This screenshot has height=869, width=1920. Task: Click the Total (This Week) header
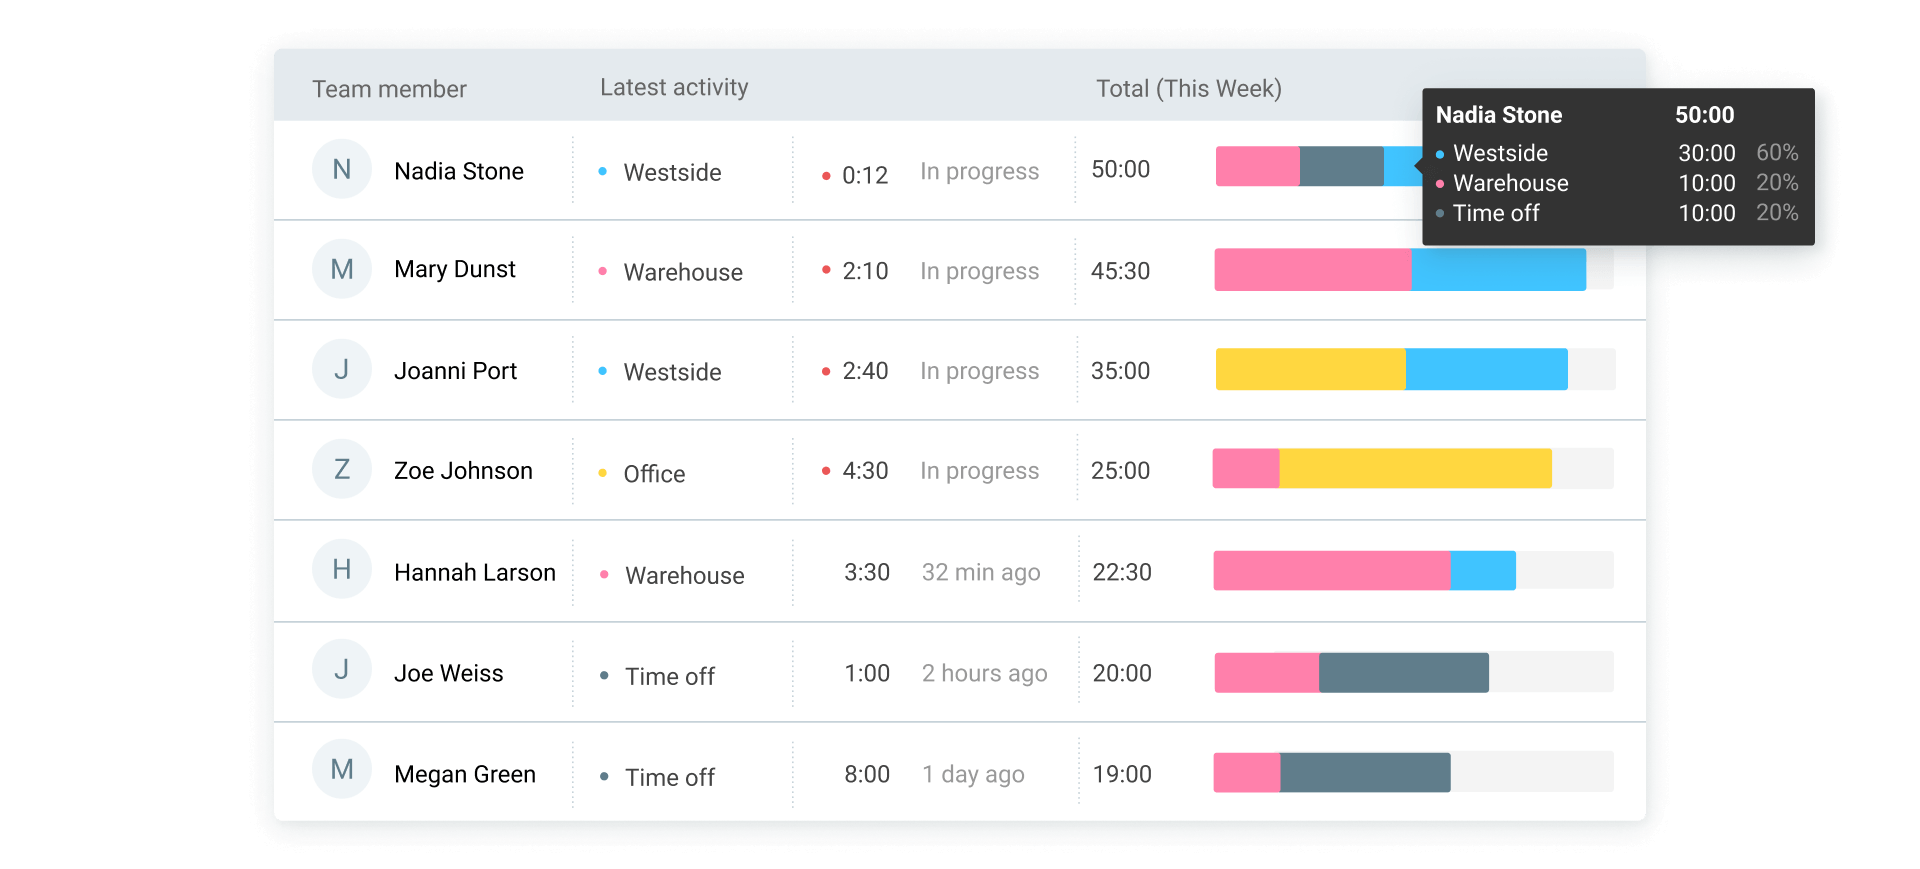click(1188, 89)
